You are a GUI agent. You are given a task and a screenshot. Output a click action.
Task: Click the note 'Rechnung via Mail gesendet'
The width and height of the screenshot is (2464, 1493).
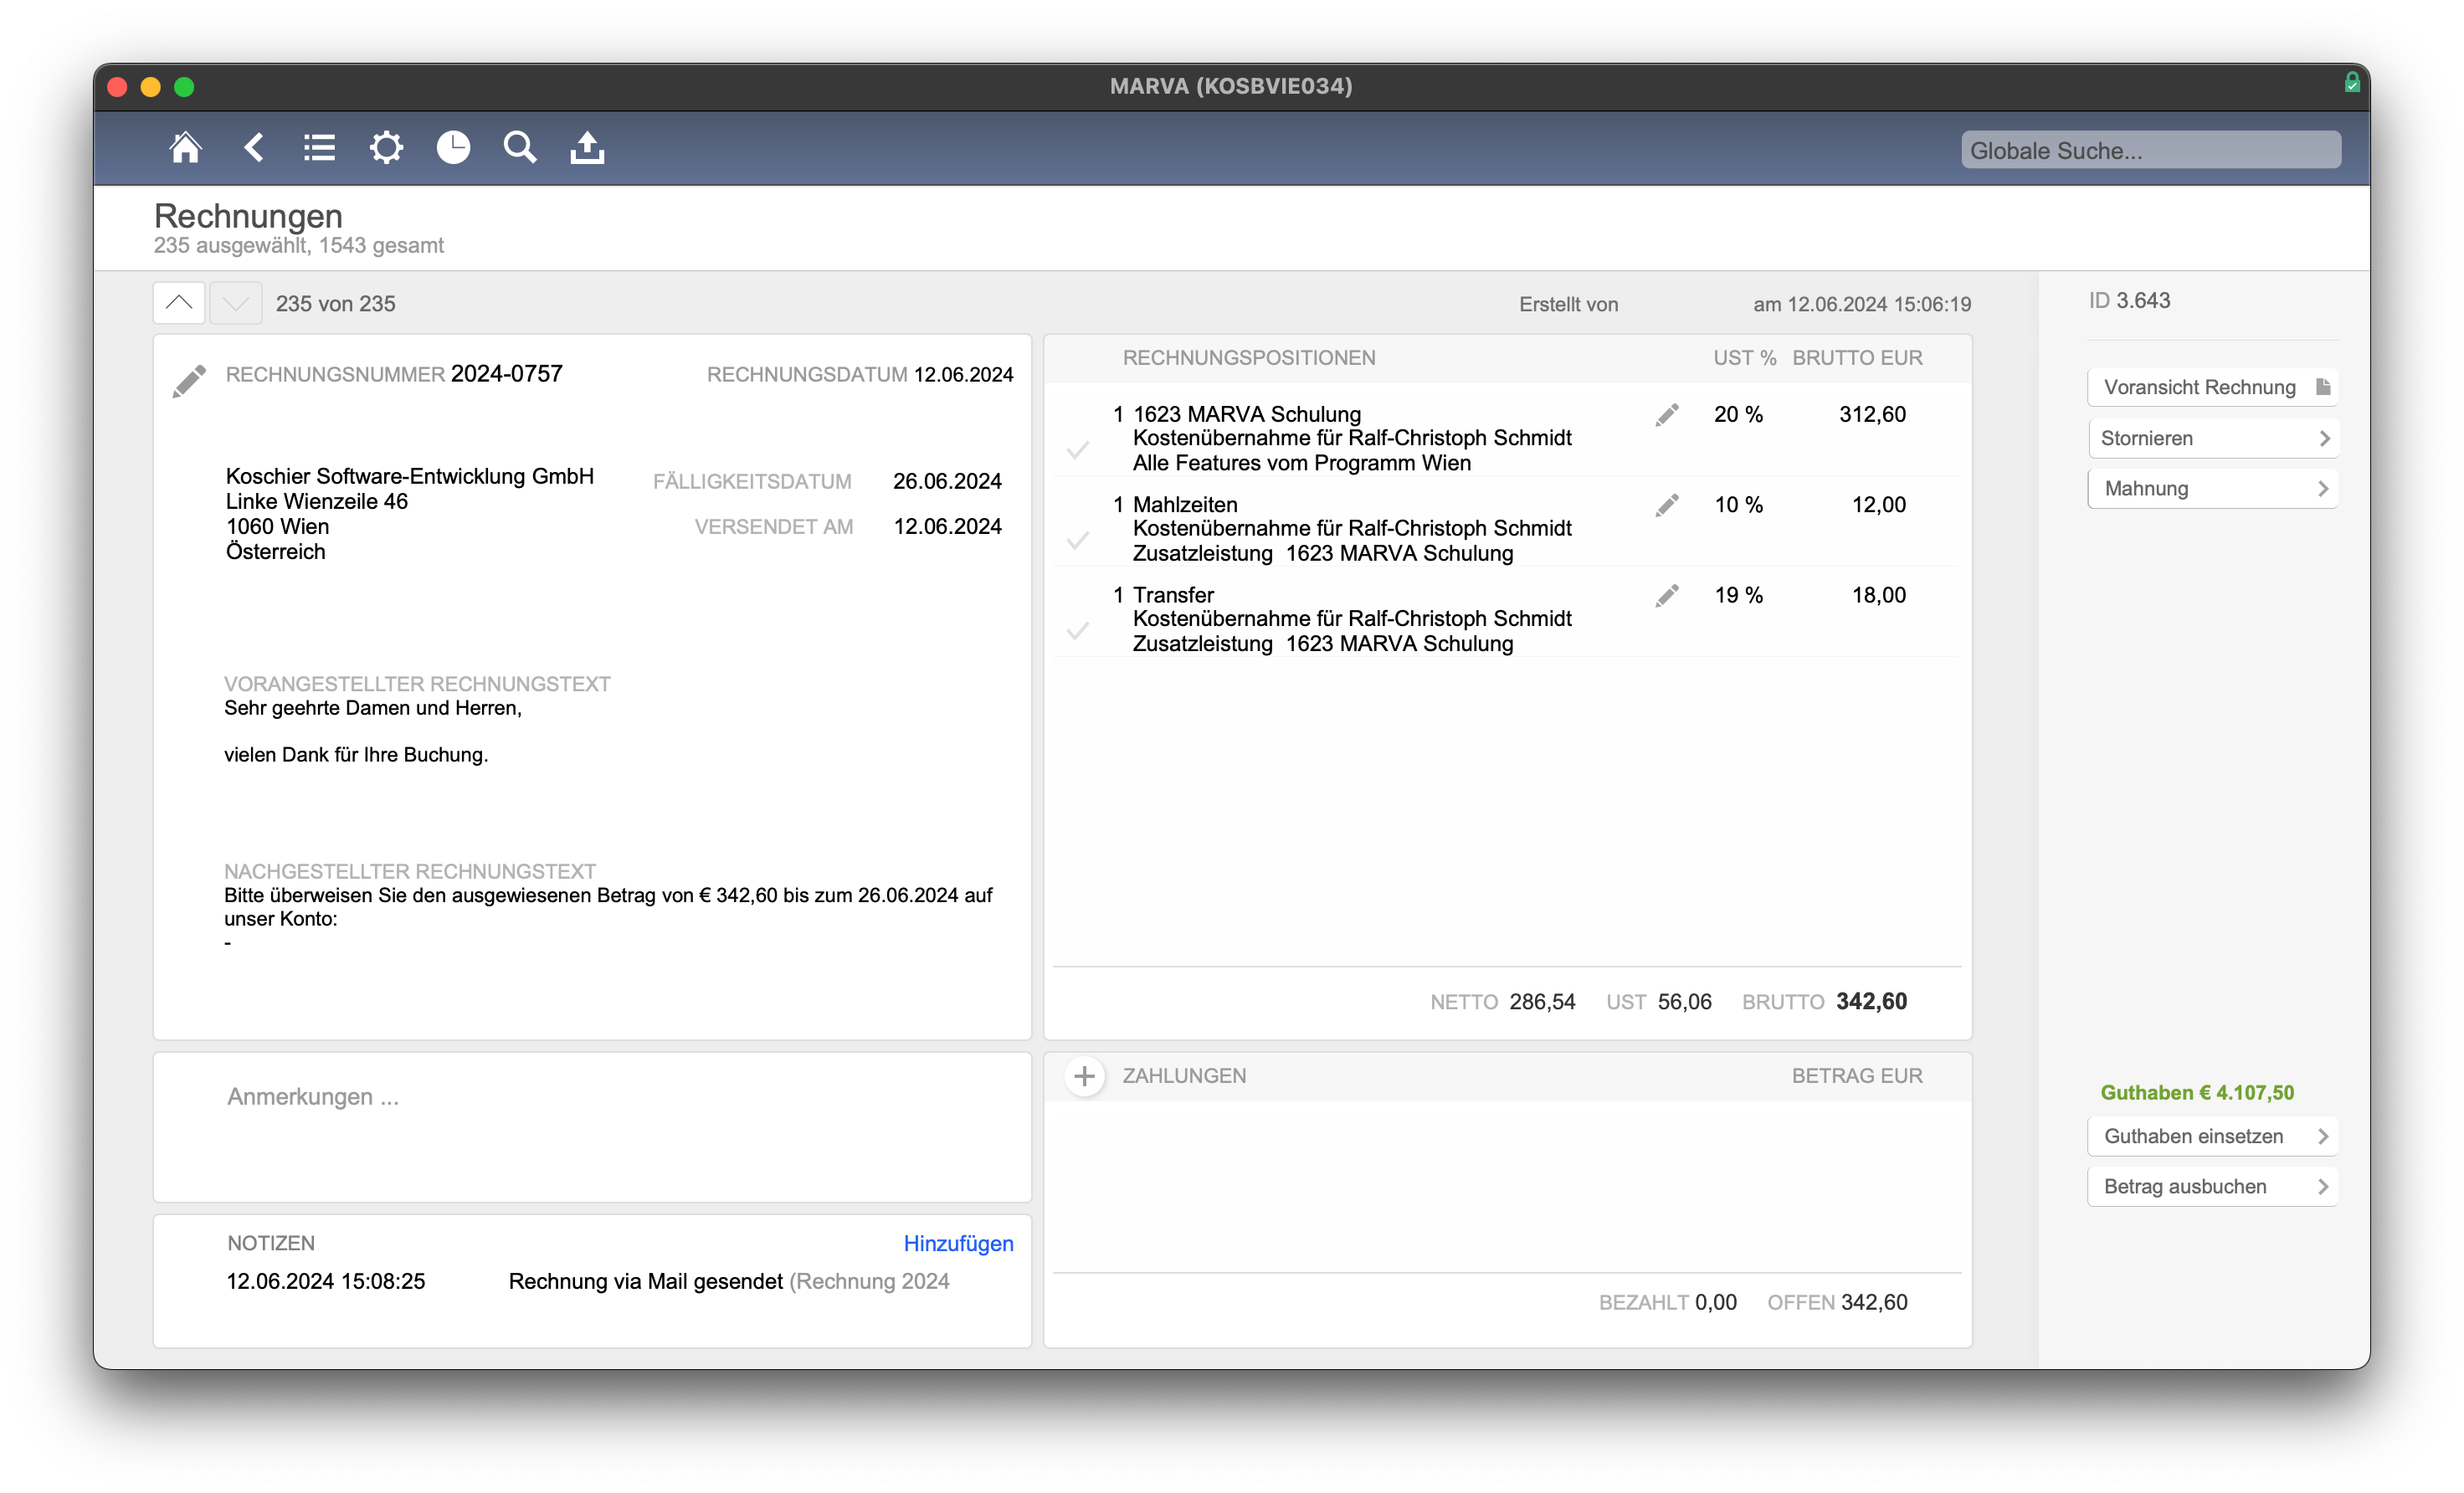pos(645,1281)
